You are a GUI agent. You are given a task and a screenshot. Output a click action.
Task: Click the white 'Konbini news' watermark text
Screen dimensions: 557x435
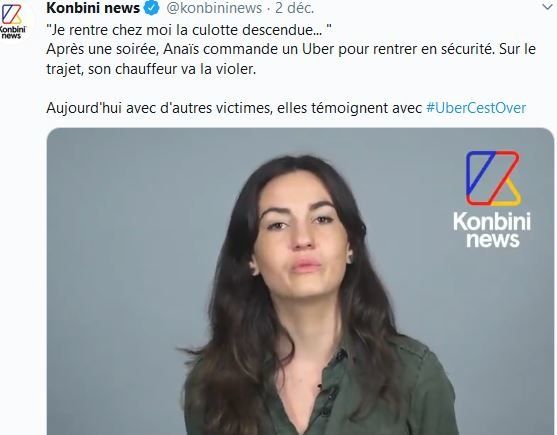point(492,230)
